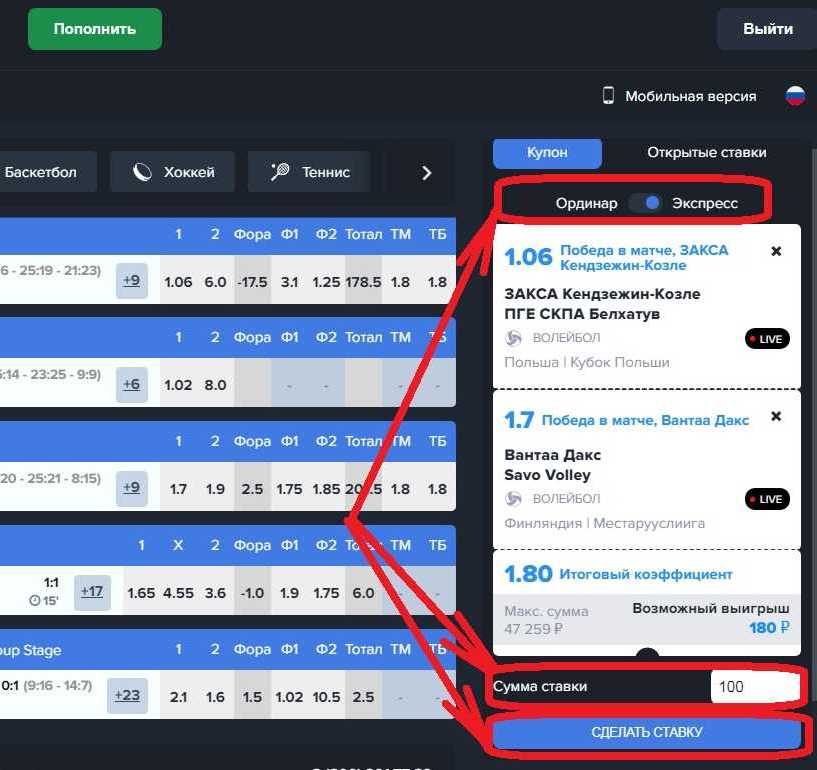Screen dimensions: 817x770
Task: Click volleyball icon in Vantaa Ducks bet
Action: pyautogui.click(x=514, y=498)
